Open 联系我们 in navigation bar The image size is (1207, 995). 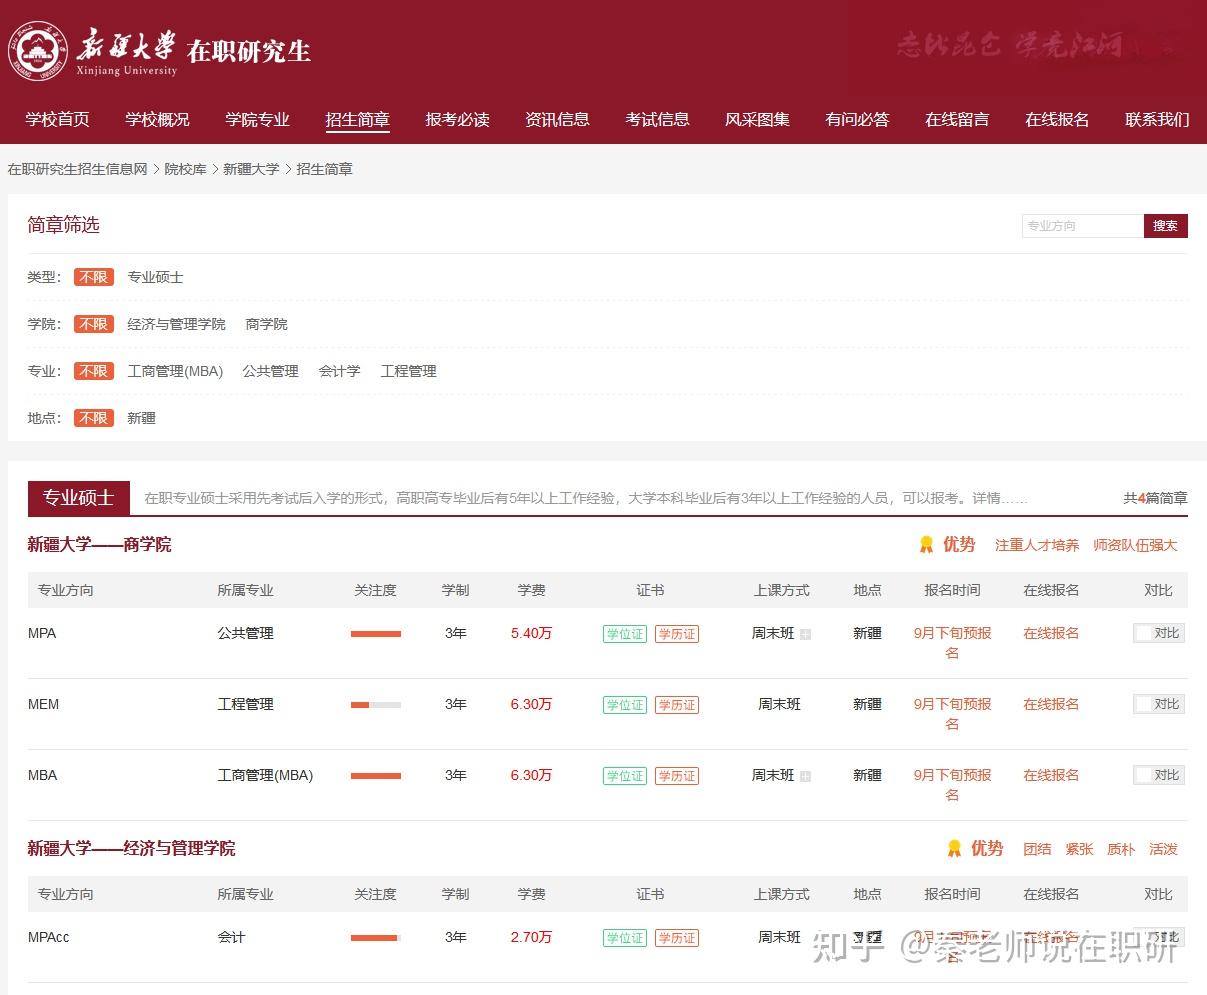pyautogui.click(x=1157, y=119)
